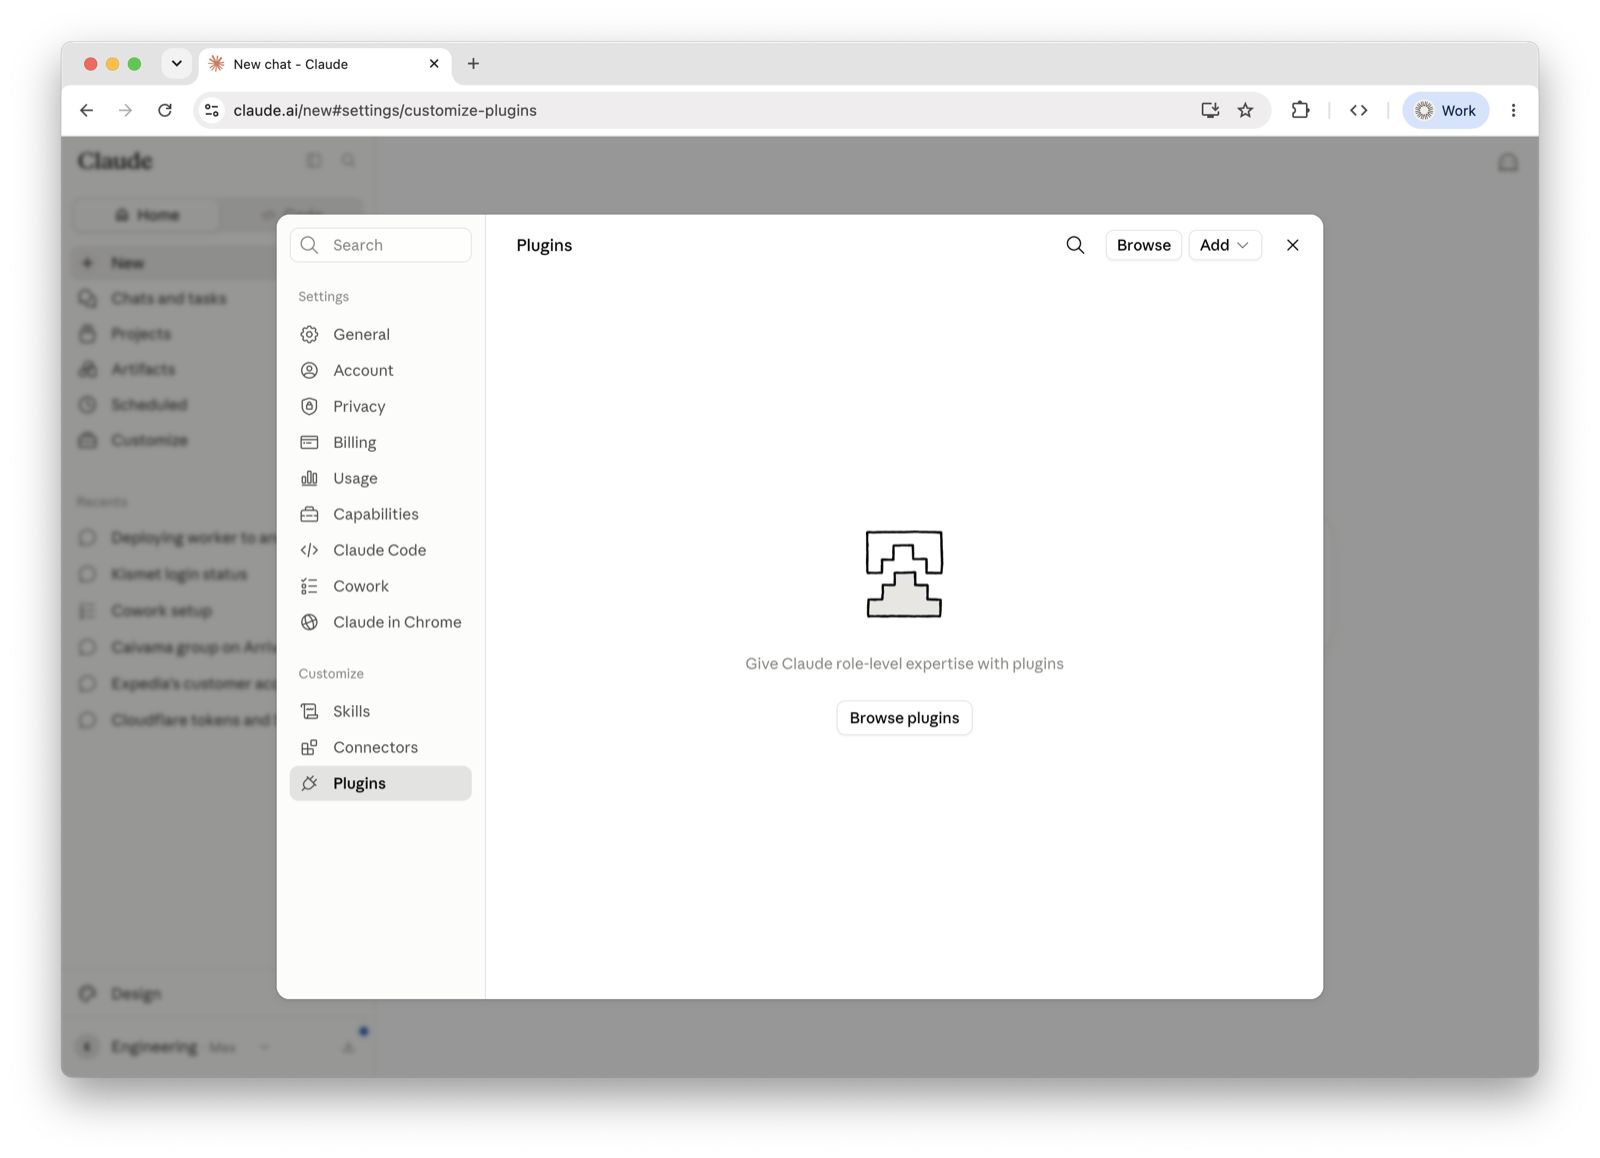Open the Cloudflare tokens recent chat
The image size is (1600, 1158).
[x=175, y=720]
